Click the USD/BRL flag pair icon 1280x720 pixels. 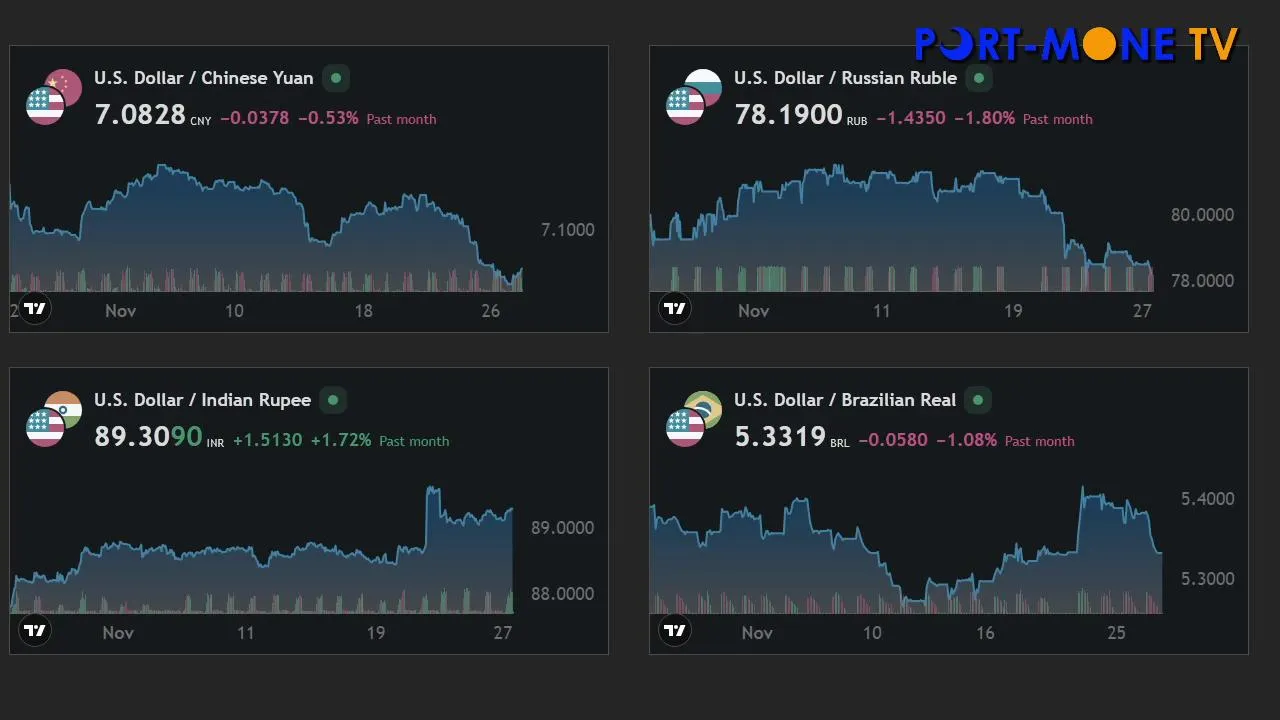pos(693,419)
